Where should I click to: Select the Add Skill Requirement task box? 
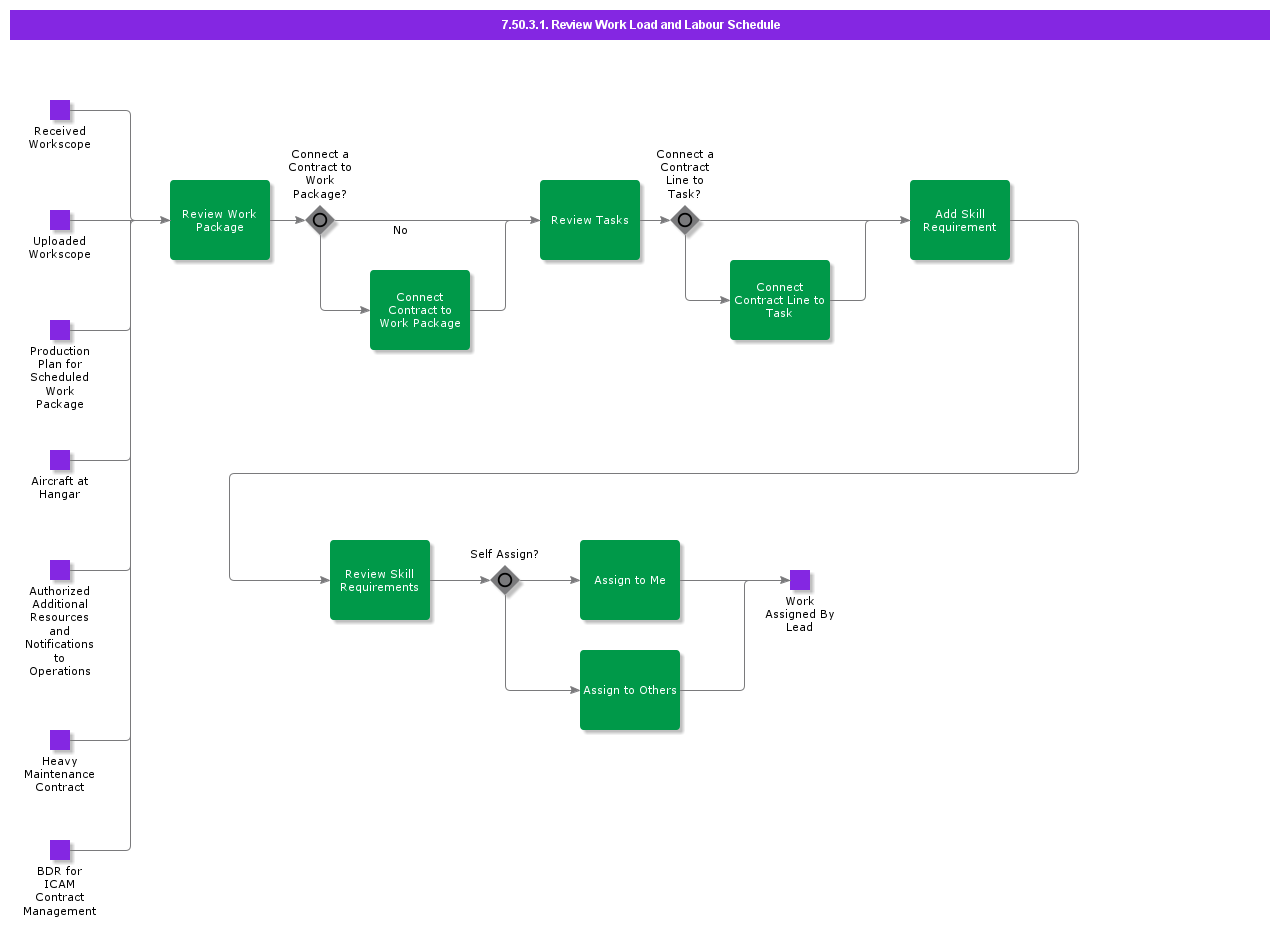(x=960, y=220)
